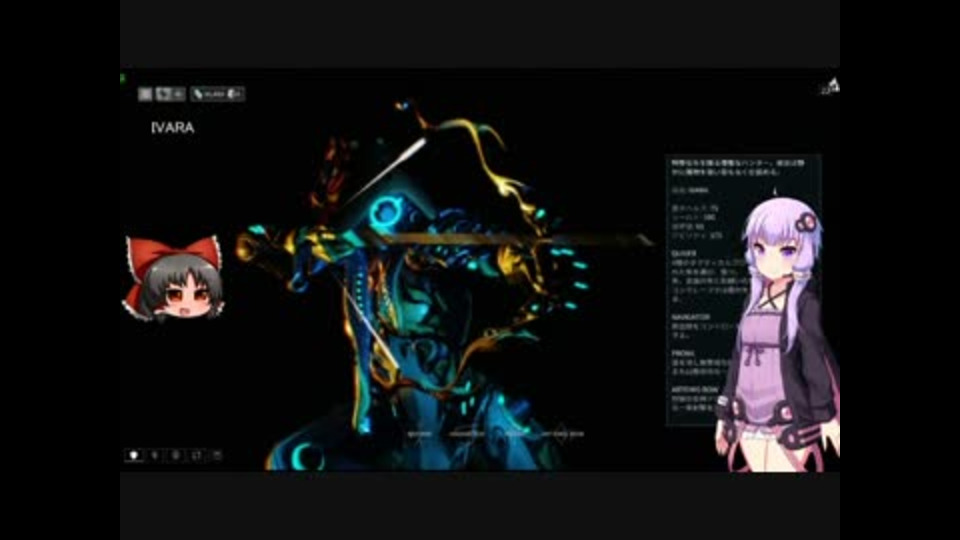The width and height of the screenshot is (960, 540).
Task: Select the PROWL ability label below the warframe
Action: coord(516,434)
